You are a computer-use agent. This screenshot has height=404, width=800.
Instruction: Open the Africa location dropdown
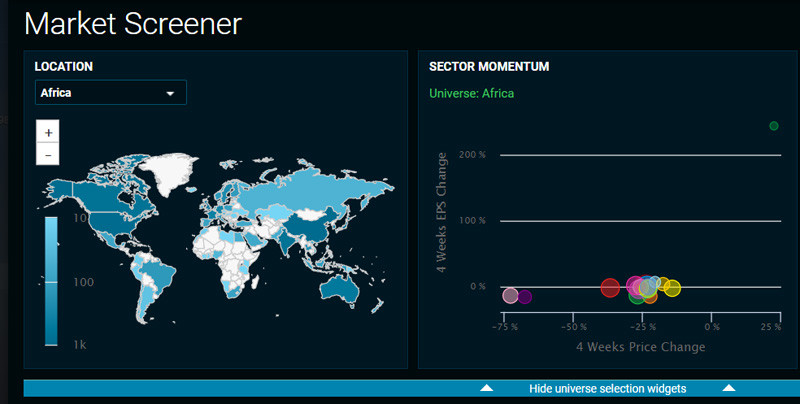pos(110,93)
